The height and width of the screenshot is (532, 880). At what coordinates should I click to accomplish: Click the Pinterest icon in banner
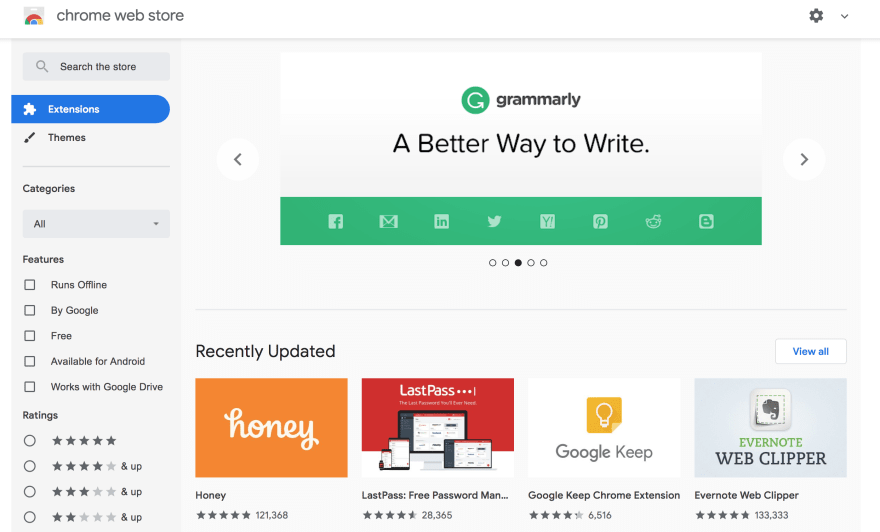pyautogui.click(x=601, y=221)
